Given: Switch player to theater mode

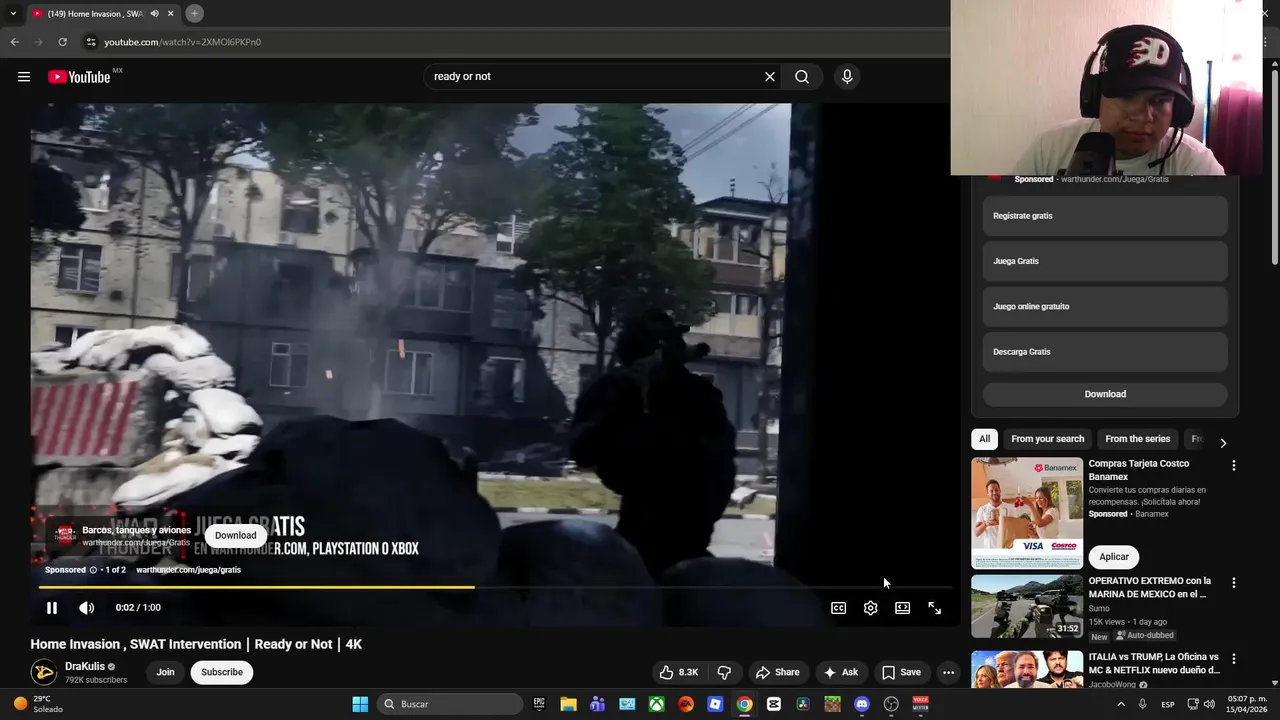Looking at the screenshot, I should (903, 608).
